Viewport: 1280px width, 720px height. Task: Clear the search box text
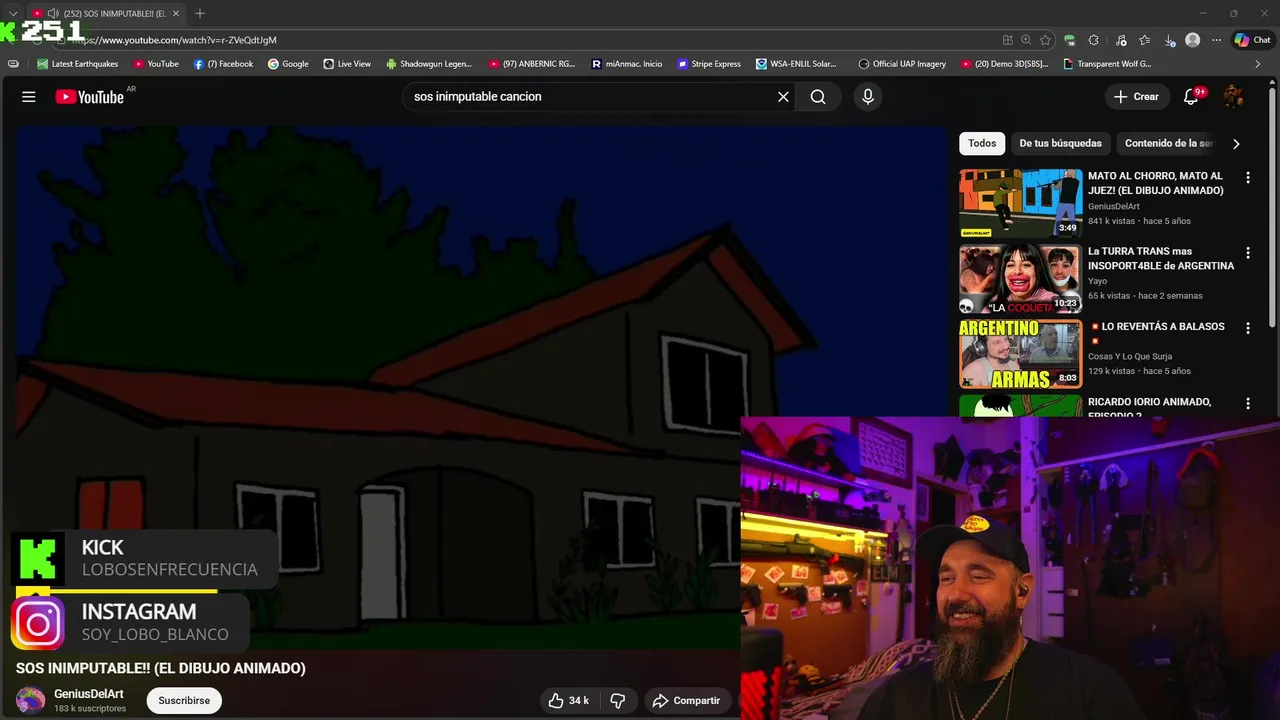783,97
